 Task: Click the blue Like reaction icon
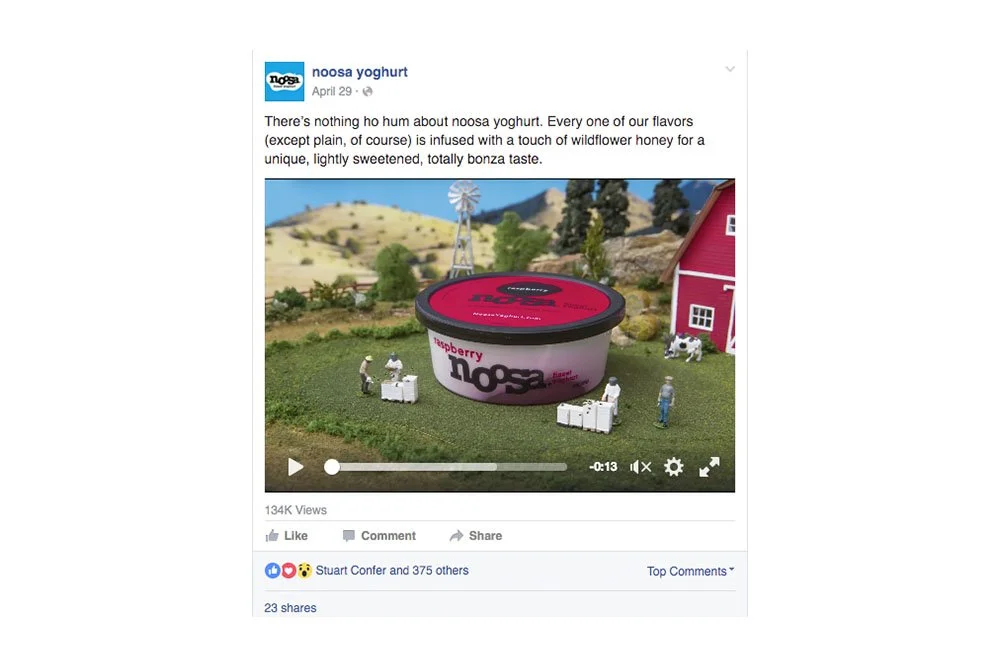coord(272,571)
